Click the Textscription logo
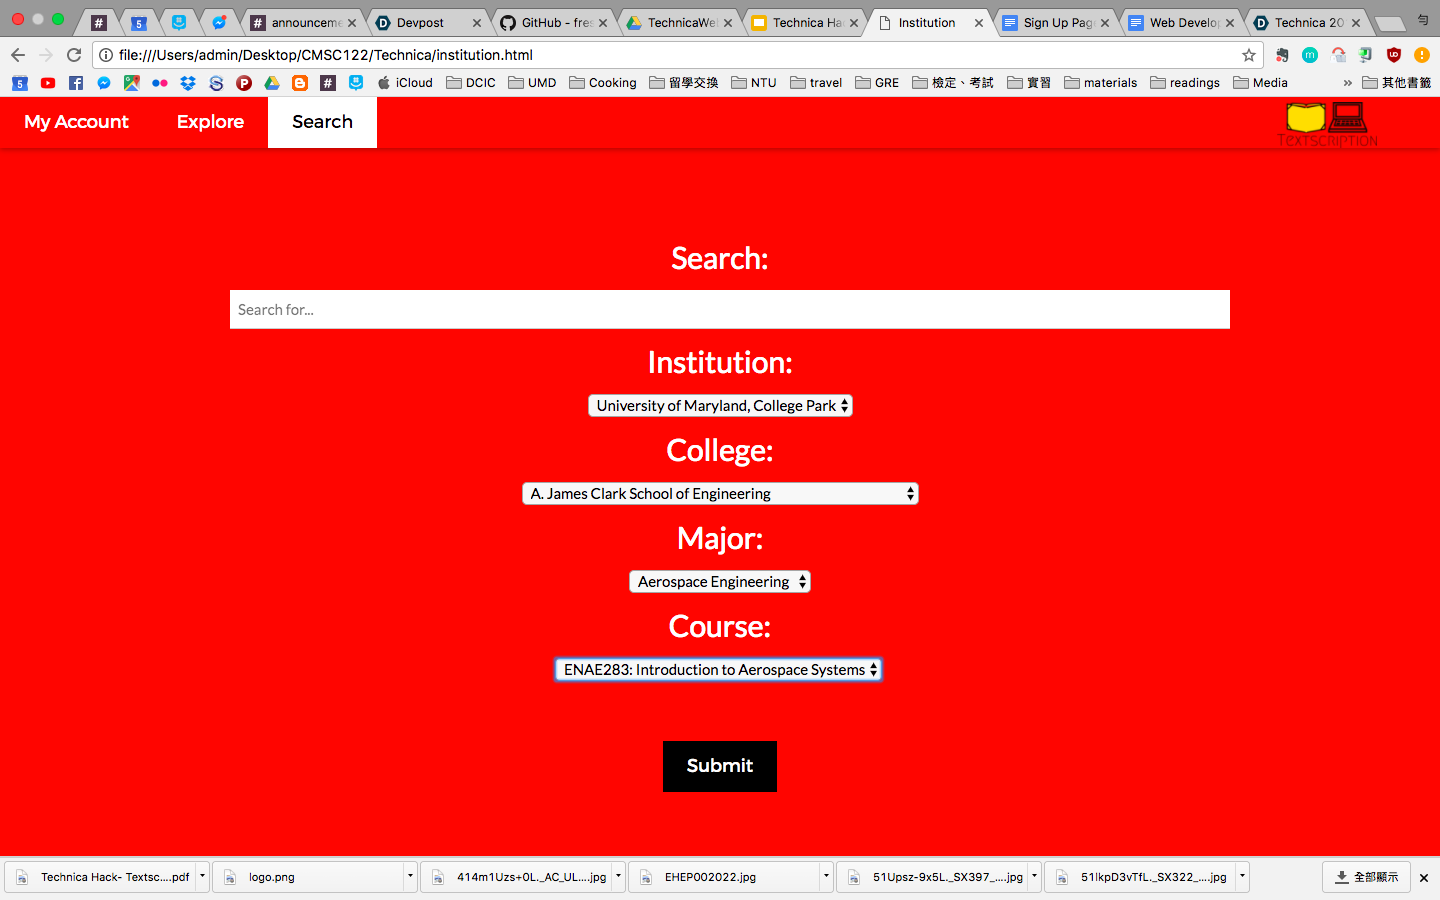Viewport: 1440px width, 900px height. 1328,124
